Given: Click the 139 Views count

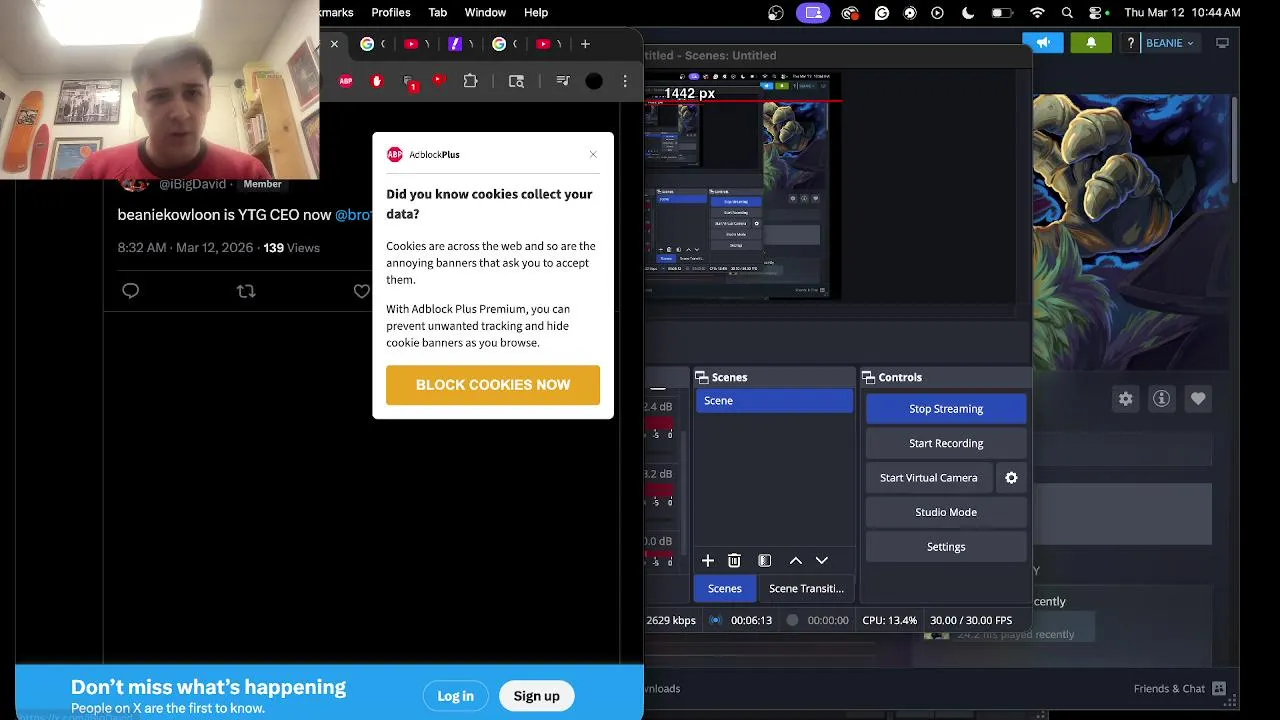Looking at the screenshot, I should coord(291,248).
